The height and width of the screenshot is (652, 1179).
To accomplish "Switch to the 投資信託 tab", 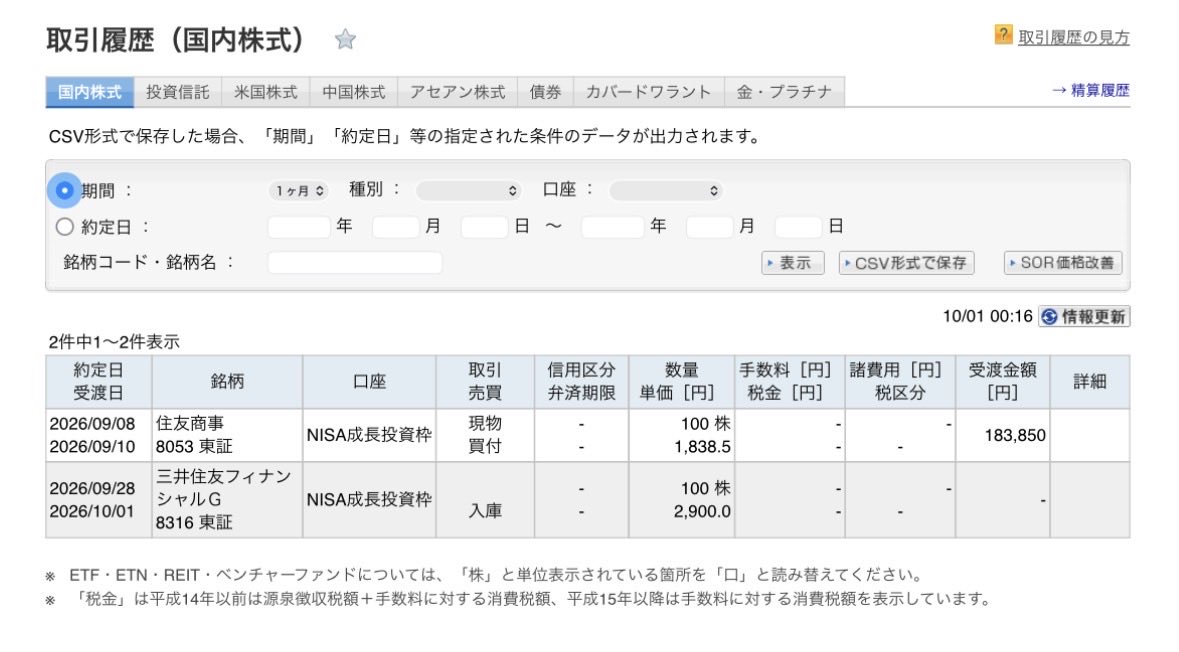I will (x=177, y=92).
